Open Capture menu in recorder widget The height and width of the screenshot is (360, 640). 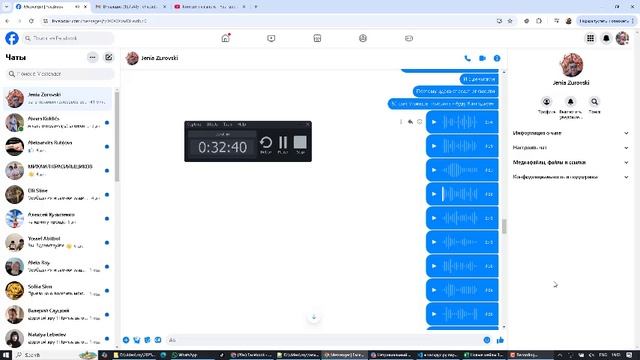coord(193,124)
